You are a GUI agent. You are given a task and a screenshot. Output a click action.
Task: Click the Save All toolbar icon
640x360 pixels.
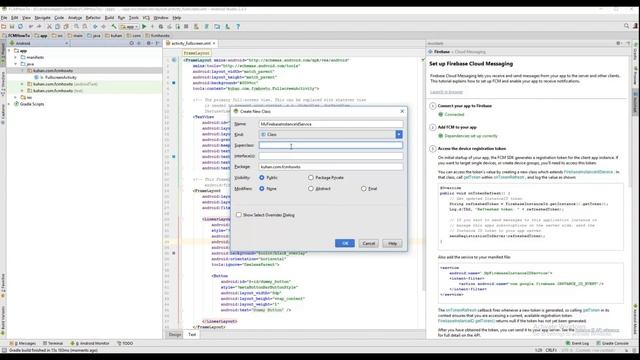tap(12, 27)
